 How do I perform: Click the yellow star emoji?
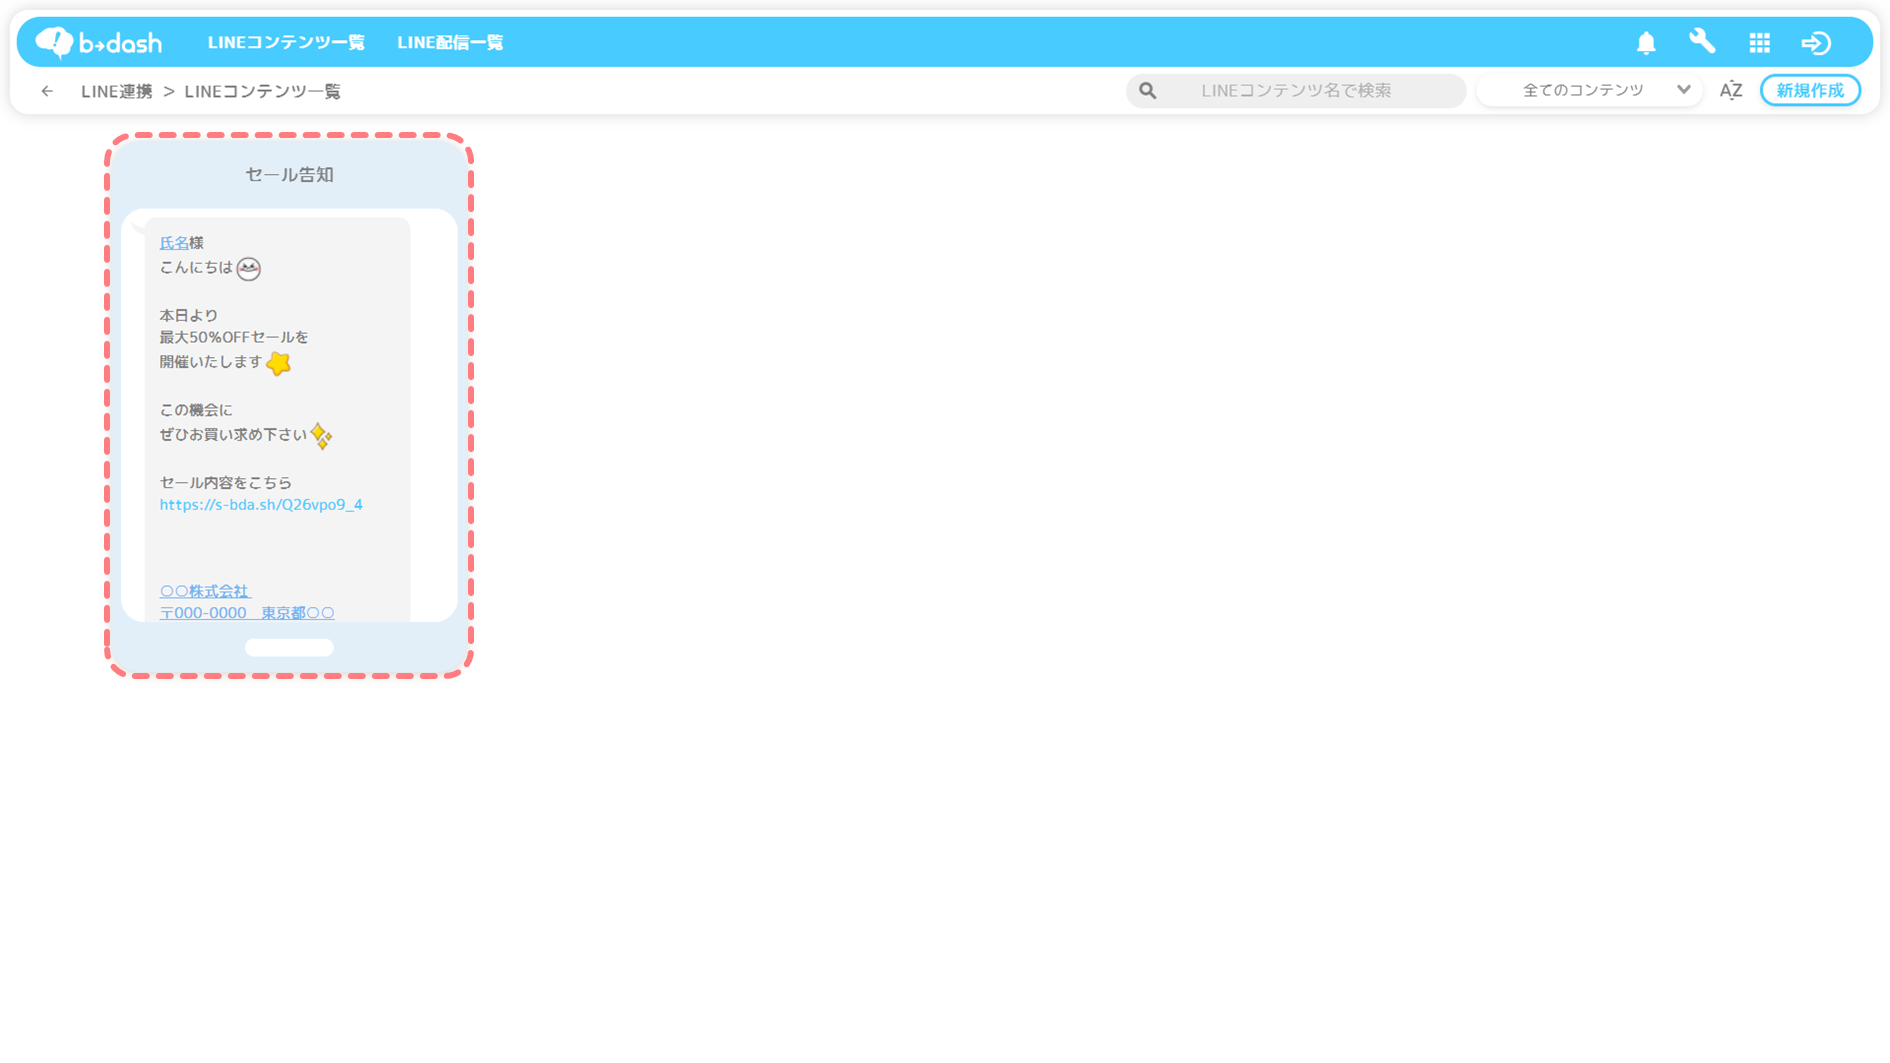(x=279, y=363)
